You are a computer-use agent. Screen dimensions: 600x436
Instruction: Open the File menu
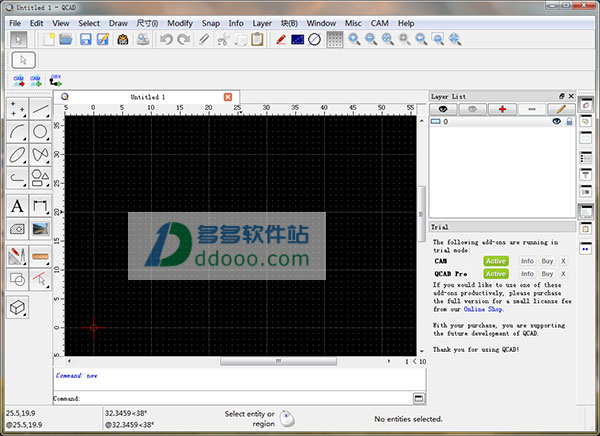[15, 23]
